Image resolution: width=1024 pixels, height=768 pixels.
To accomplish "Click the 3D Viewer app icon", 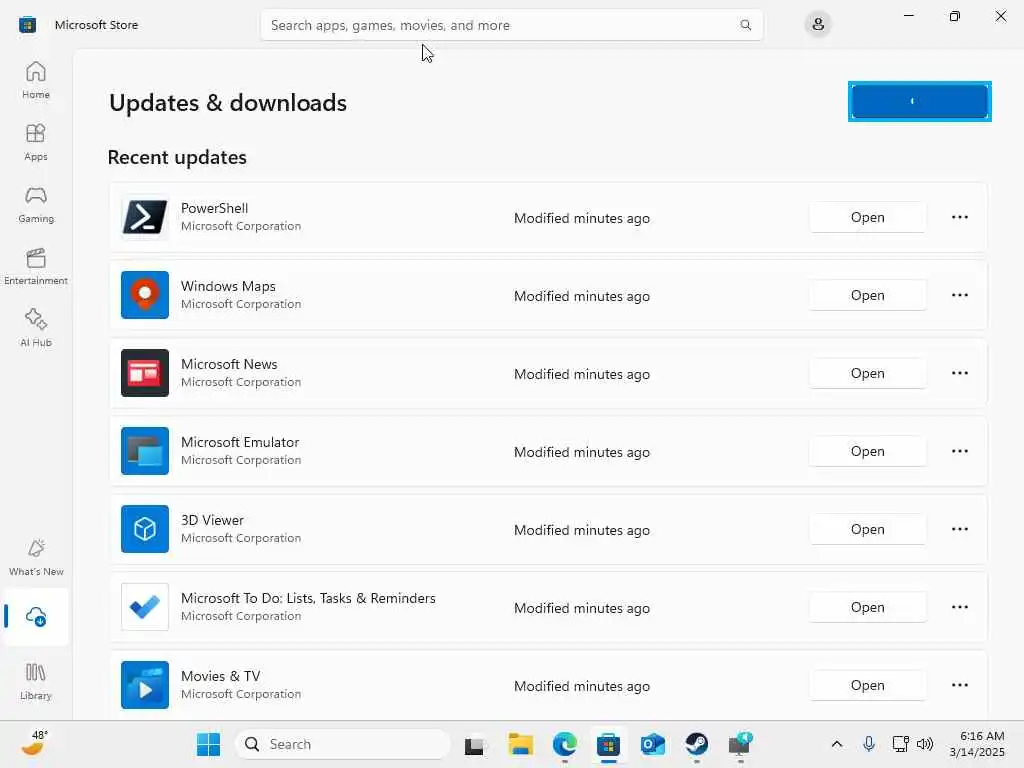I will pos(145,529).
